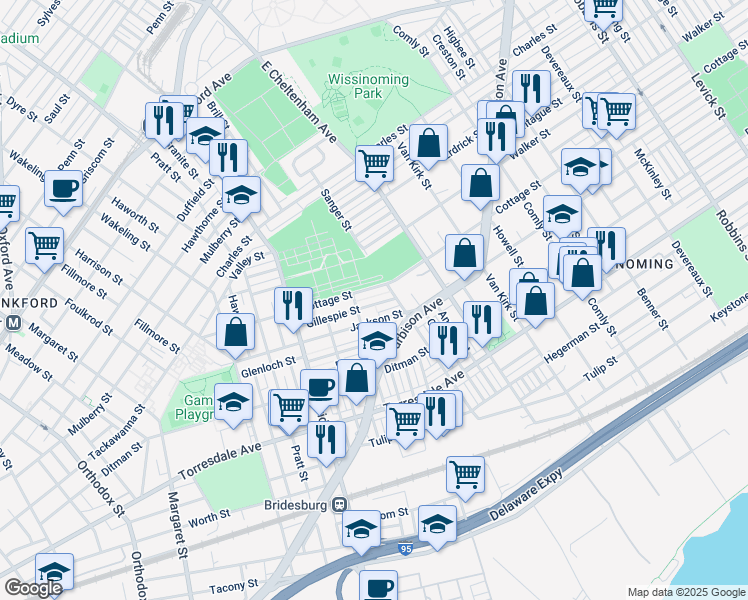Click the I-95 highway shield

[405, 549]
